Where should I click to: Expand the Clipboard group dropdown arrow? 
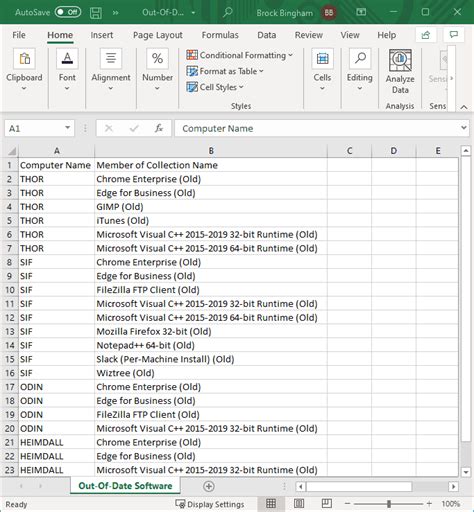click(24, 89)
